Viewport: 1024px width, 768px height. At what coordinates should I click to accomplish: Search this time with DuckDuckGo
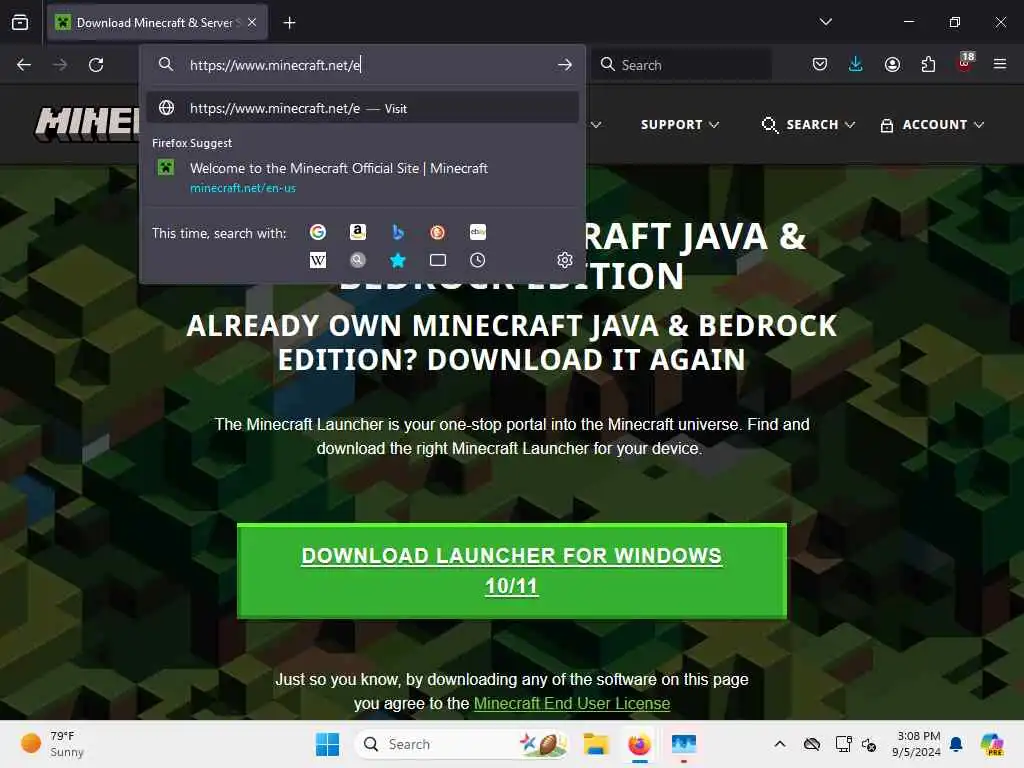pos(438,232)
